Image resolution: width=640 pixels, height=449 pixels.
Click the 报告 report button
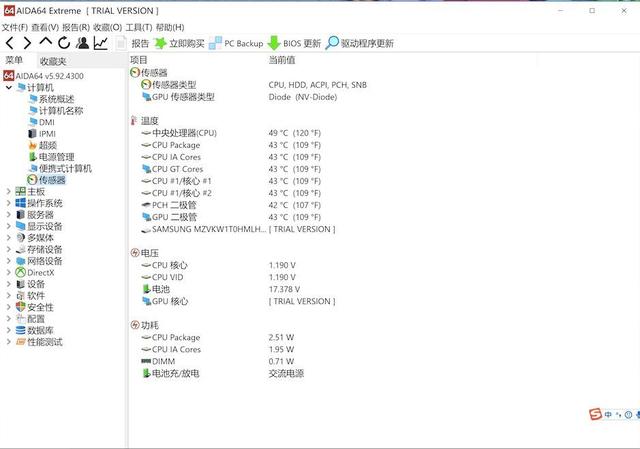[133, 43]
